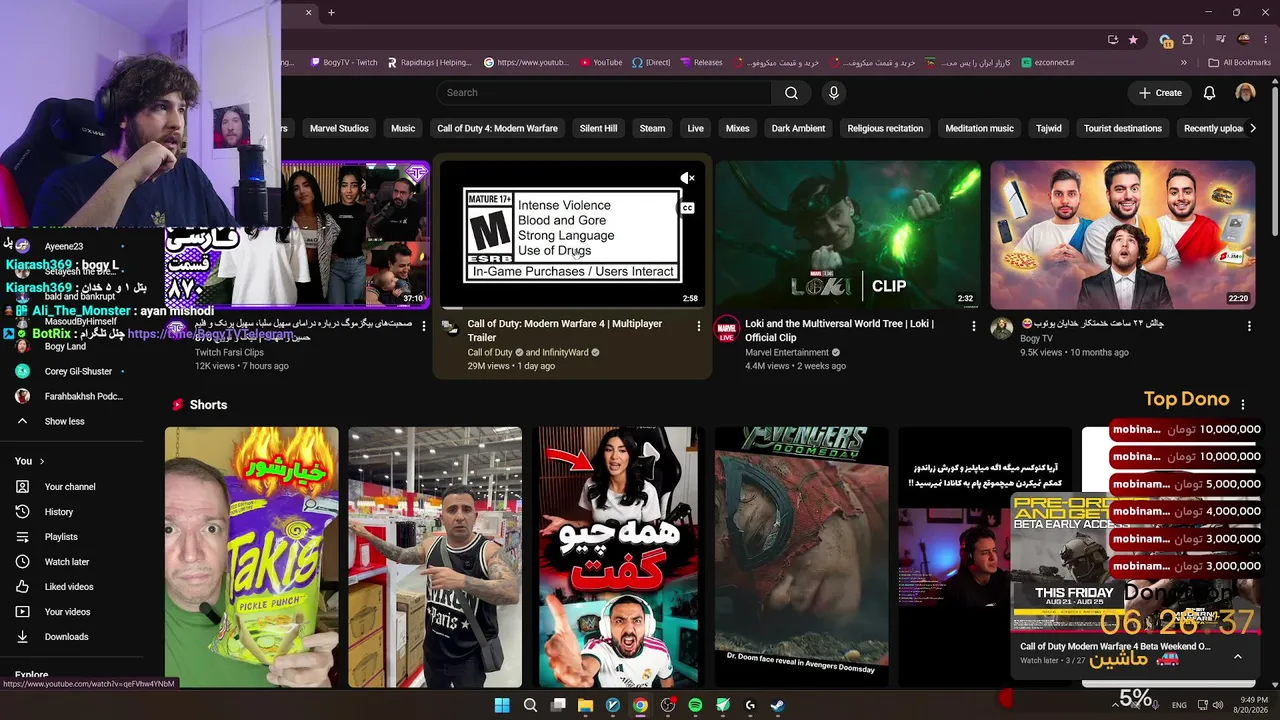Expand the bookmarks bar overflow chevron
The height and width of the screenshot is (720, 1280).
[1184, 62]
